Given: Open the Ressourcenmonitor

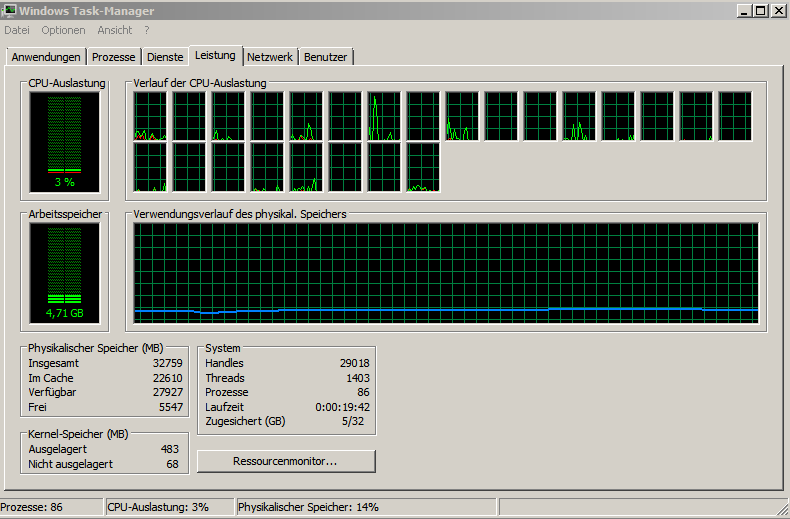Looking at the screenshot, I should click(286, 461).
